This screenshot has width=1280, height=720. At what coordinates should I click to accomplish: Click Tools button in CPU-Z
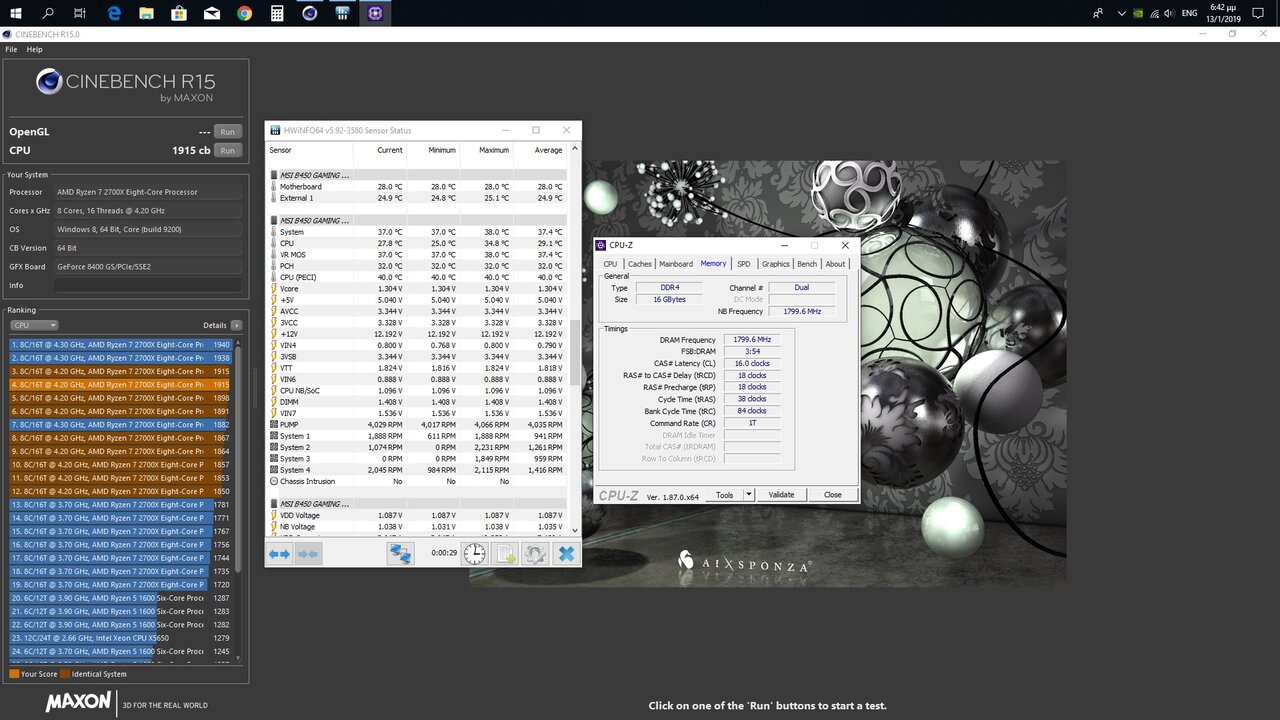tap(724, 495)
